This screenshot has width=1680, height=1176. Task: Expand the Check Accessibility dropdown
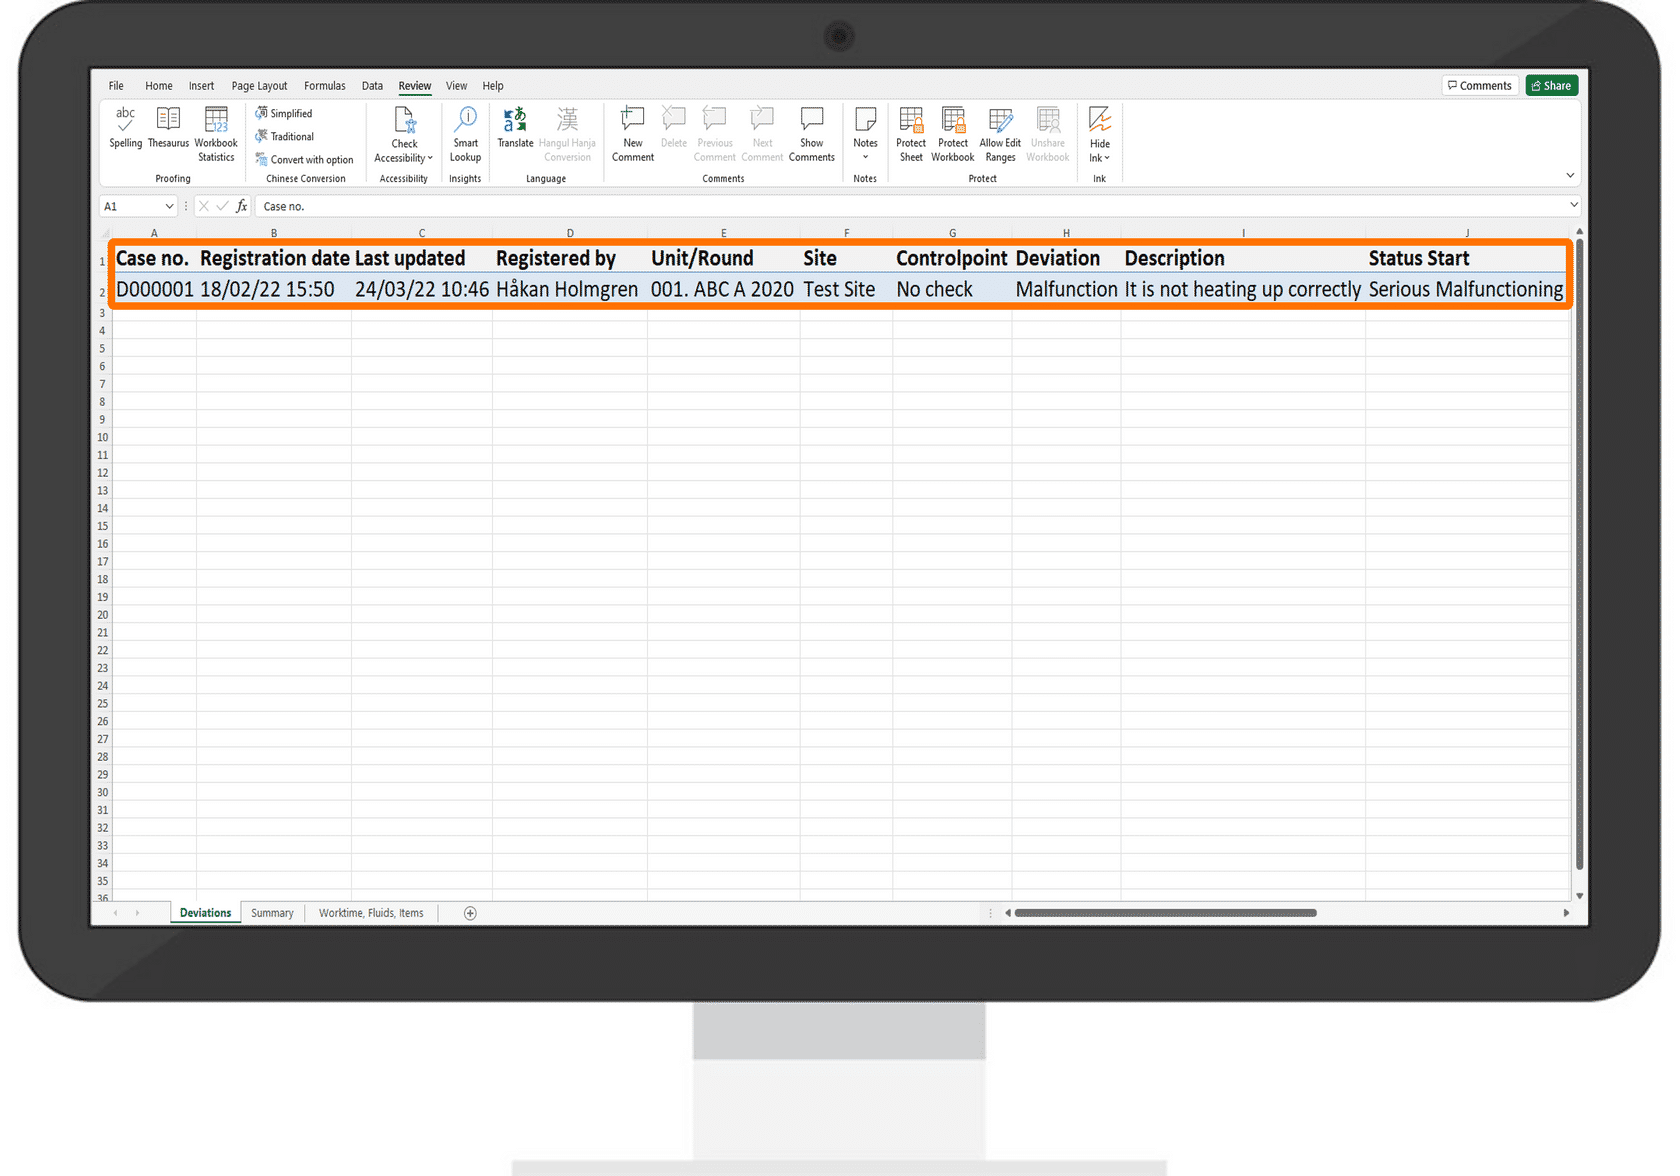click(404, 158)
